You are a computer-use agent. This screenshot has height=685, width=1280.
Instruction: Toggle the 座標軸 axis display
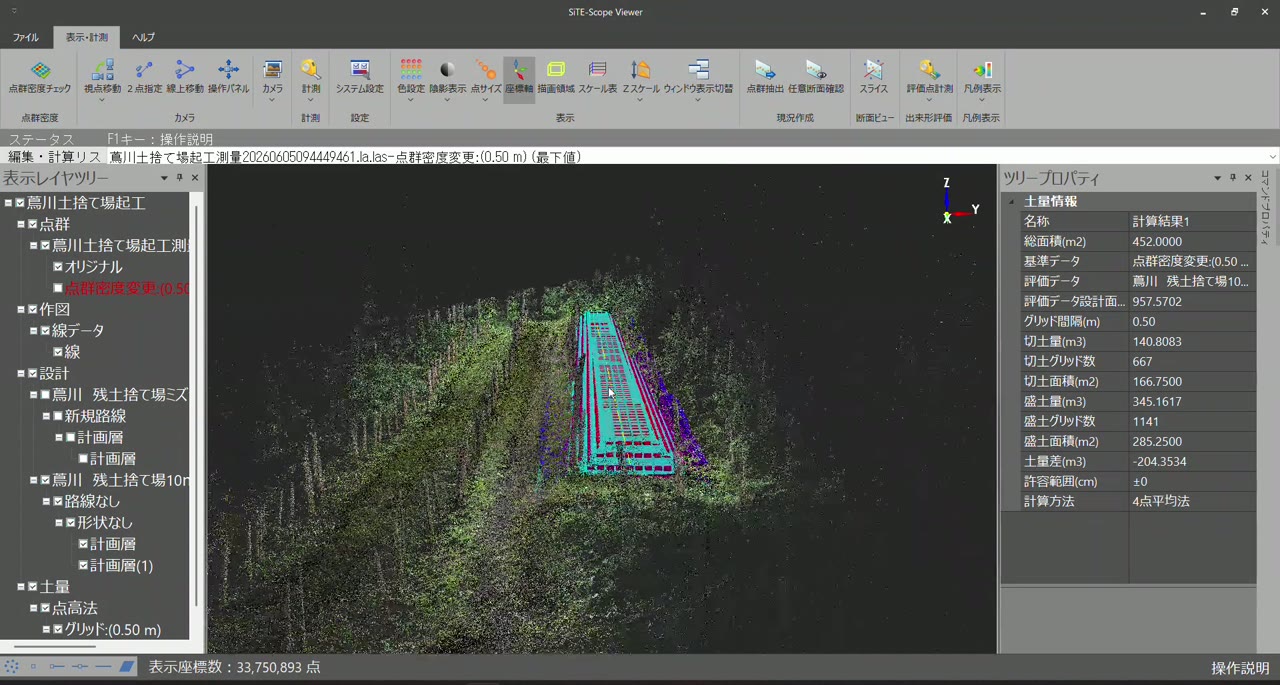coord(519,77)
